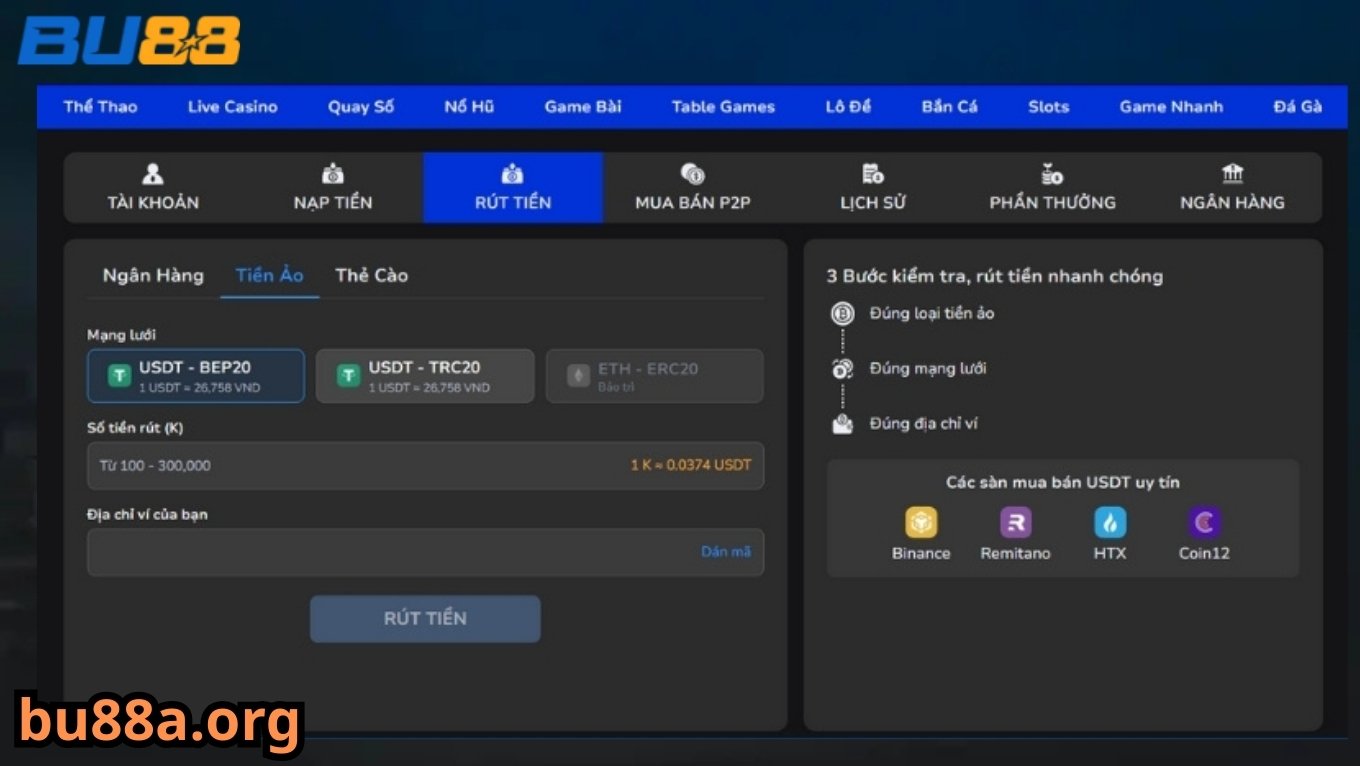1360x766 pixels.
Task: Select the HTX exchange icon
Action: (x=1109, y=523)
